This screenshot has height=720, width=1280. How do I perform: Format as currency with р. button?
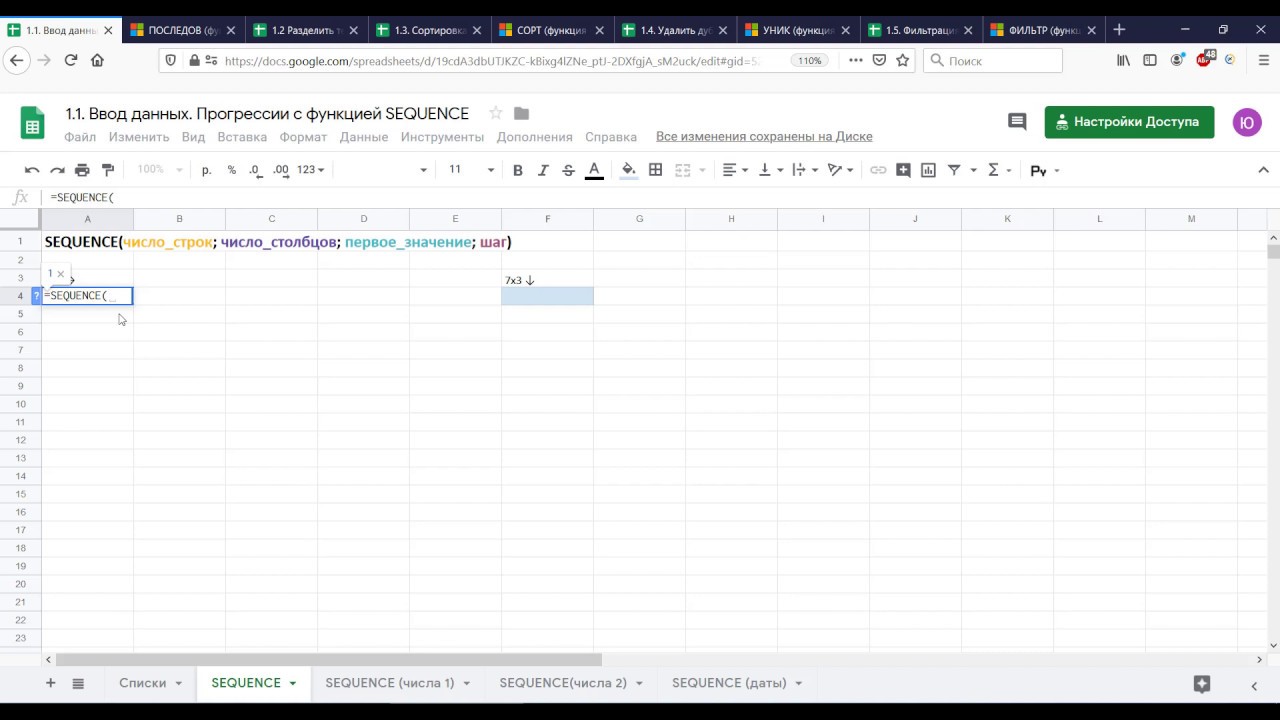207,170
